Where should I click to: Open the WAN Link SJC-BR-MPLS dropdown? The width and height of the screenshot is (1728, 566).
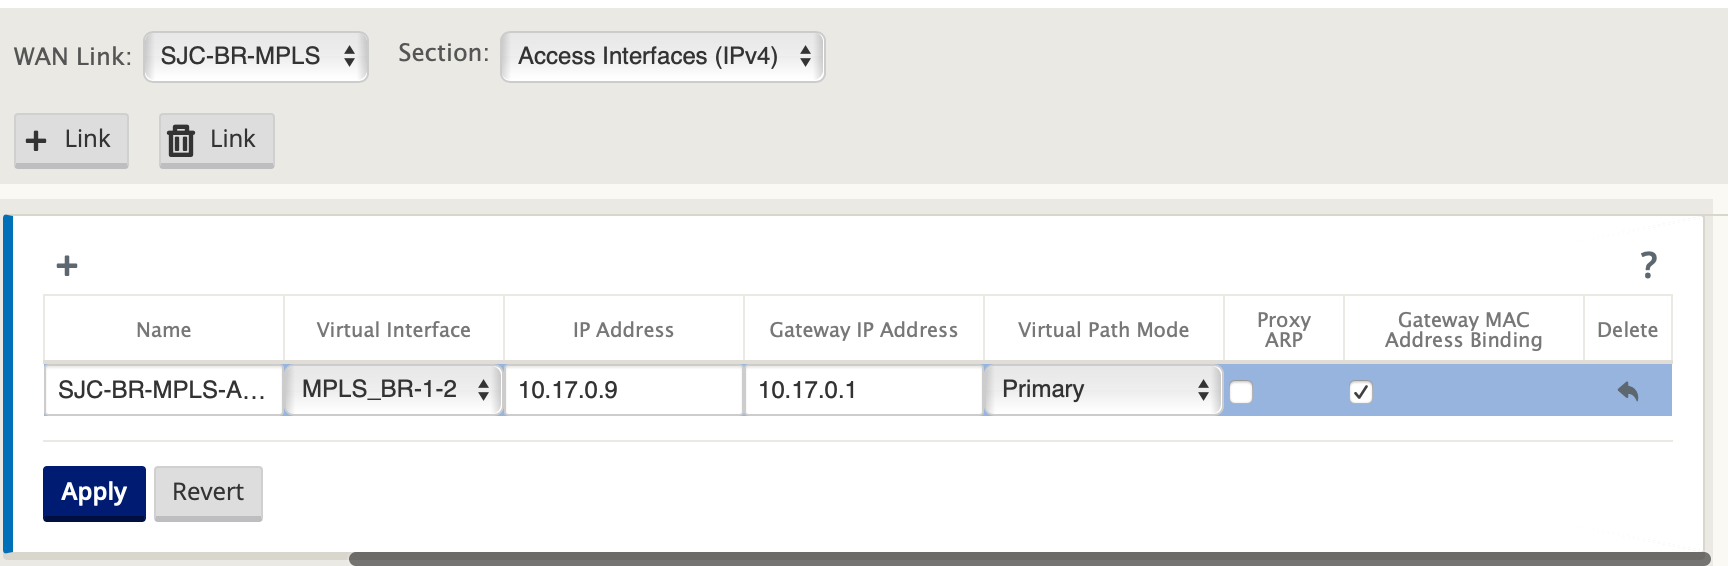pyautogui.click(x=256, y=56)
